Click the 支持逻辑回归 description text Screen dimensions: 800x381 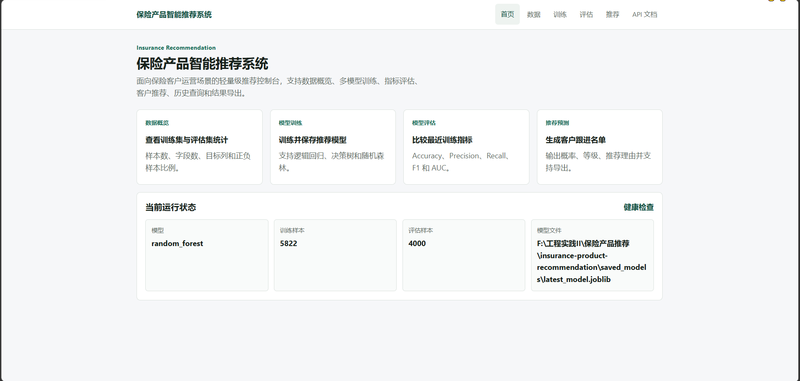click(x=331, y=162)
